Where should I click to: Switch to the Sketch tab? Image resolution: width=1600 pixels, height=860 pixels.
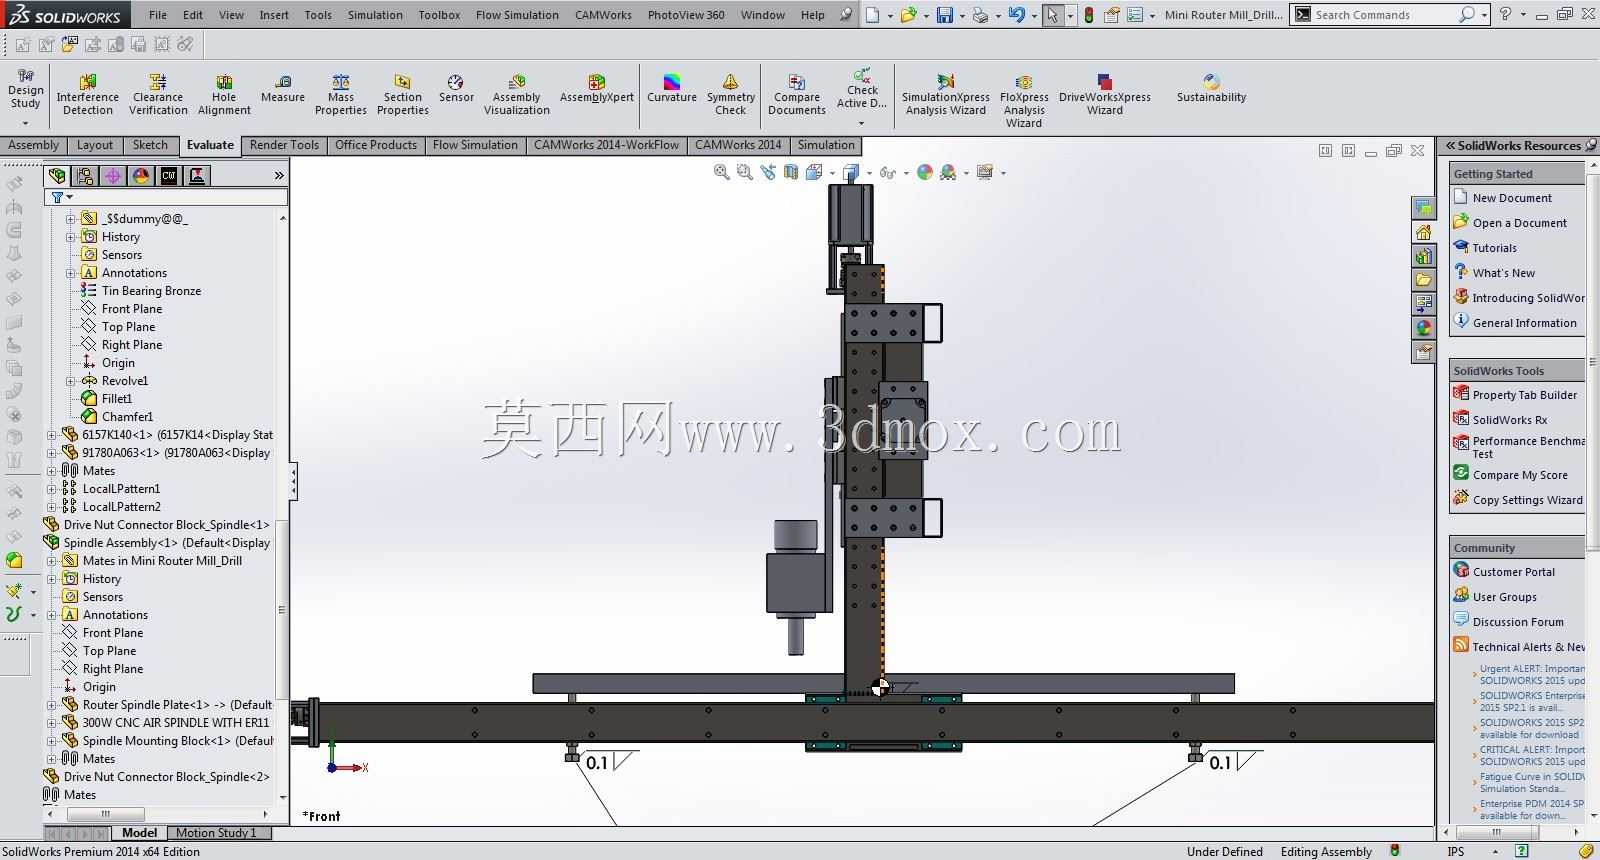coord(150,145)
